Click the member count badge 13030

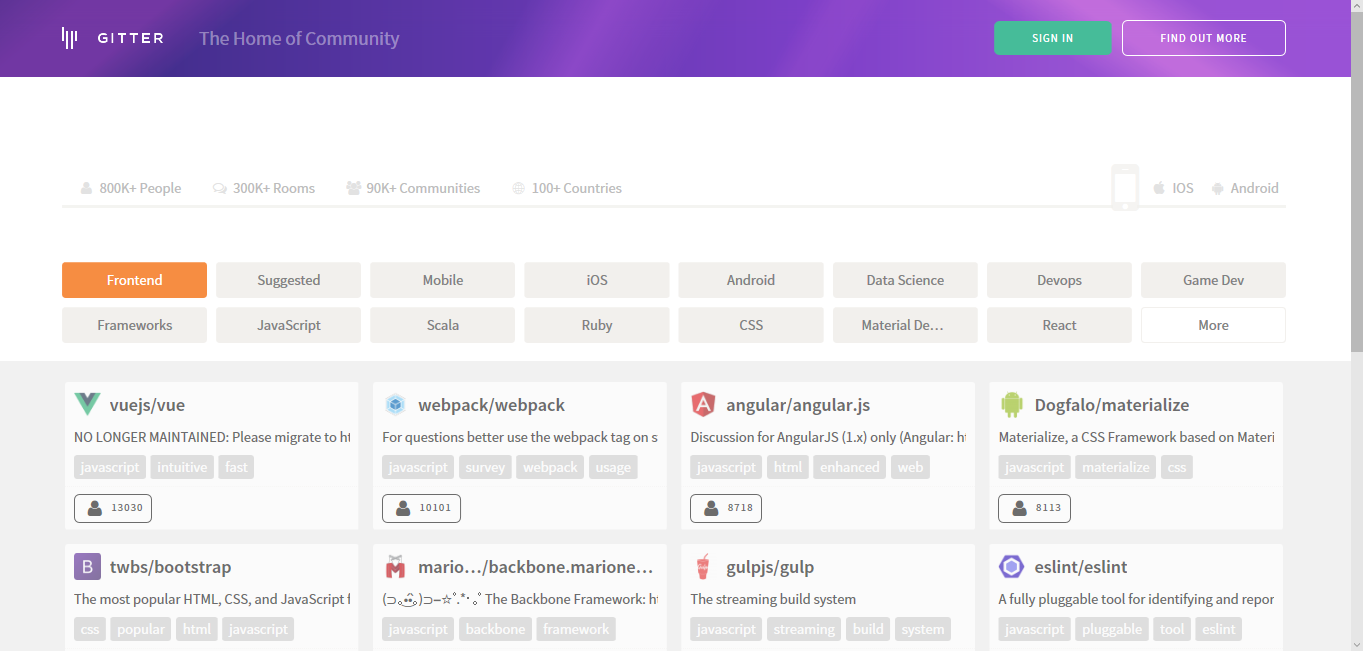point(113,508)
